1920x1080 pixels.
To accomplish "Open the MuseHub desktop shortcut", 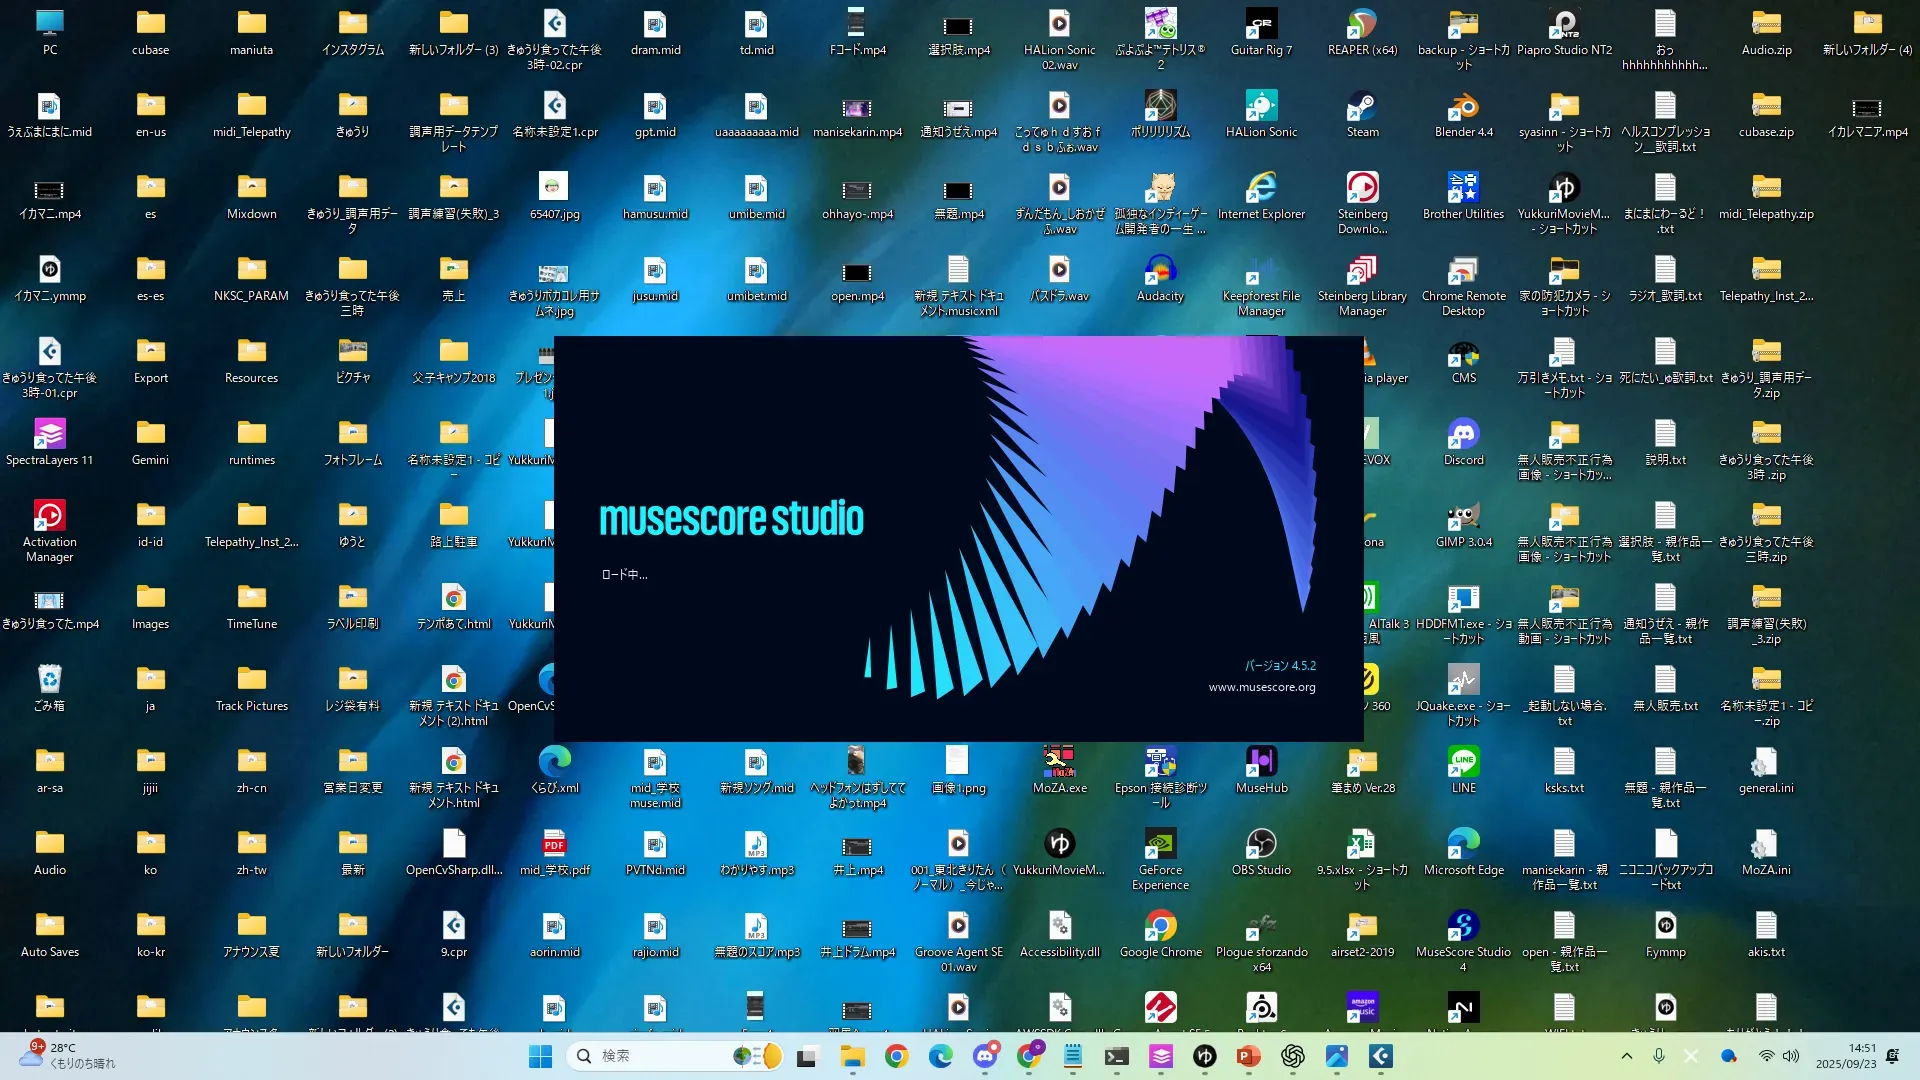I will coord(1261,764).
